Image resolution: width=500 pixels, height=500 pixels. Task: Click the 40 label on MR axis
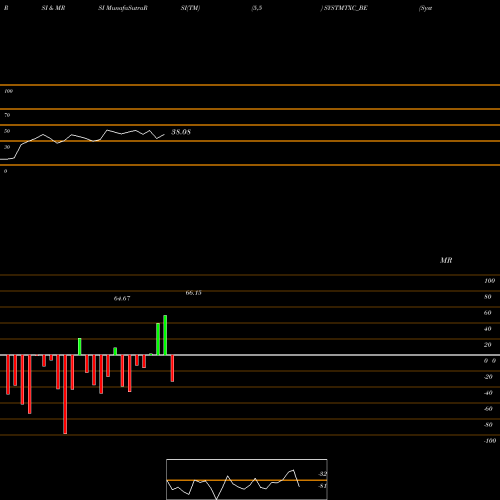(488, 329)
